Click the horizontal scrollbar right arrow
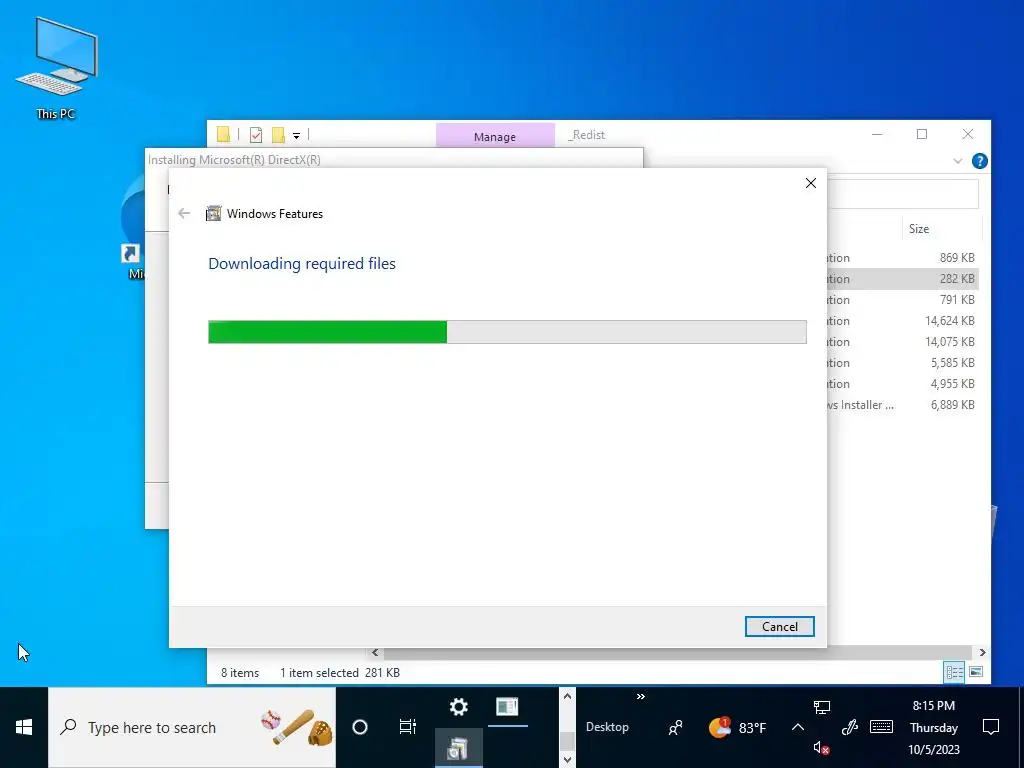 [982, 652]
